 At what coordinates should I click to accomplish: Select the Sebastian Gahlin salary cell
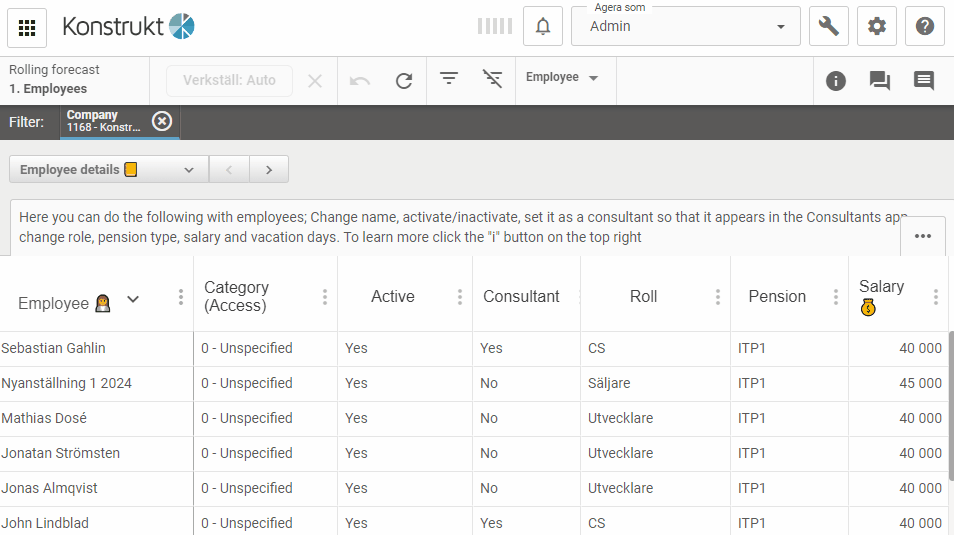pos(898,349)
